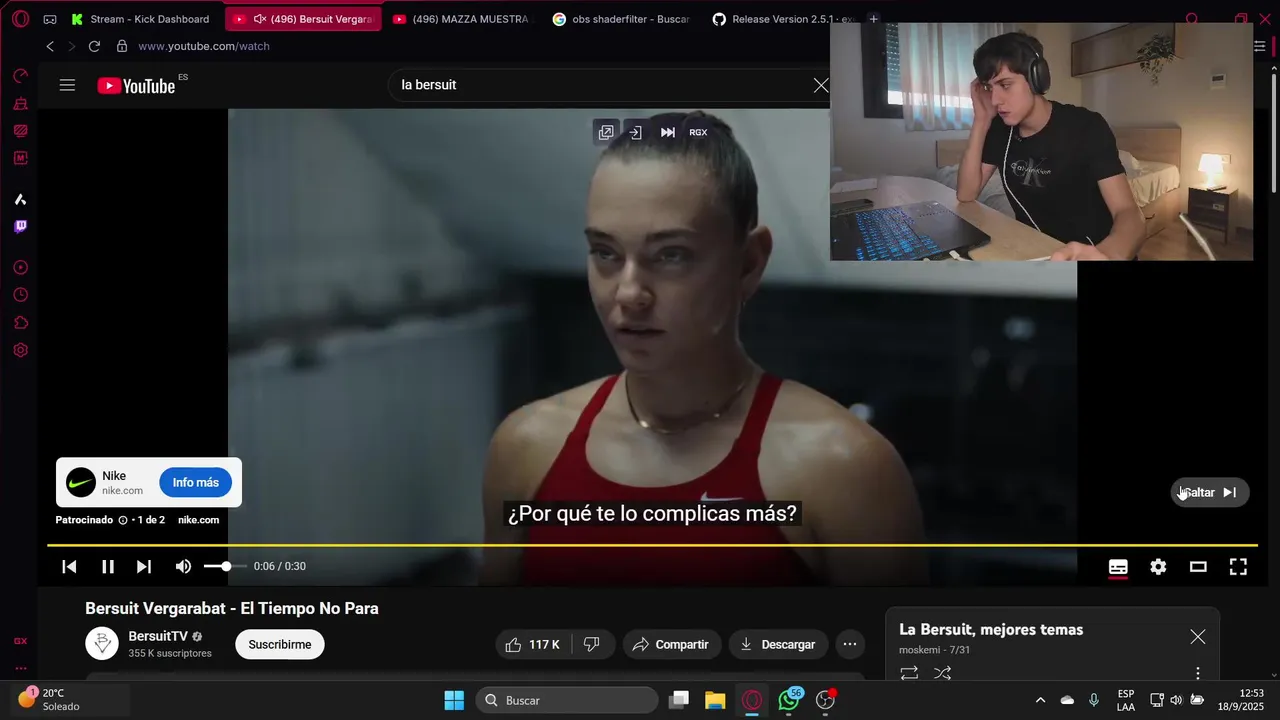Image resolution: width=1280 pixels, height=720 pixels.
Task: Open playlist three-dot options menu
Action: point(1198,673)
